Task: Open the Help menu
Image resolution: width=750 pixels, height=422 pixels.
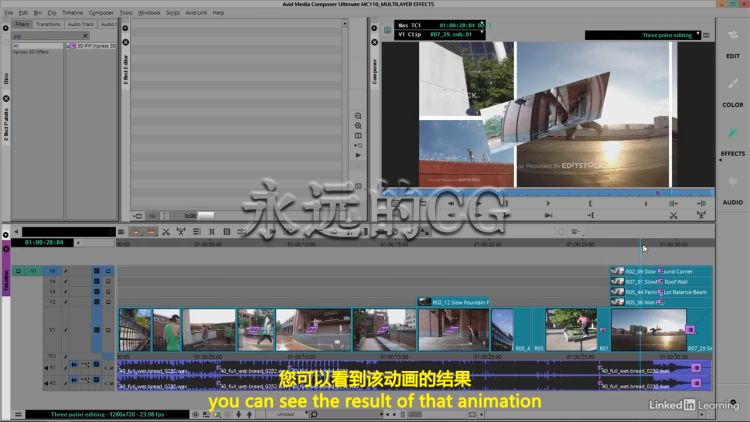Action: (x=218, y=13)
